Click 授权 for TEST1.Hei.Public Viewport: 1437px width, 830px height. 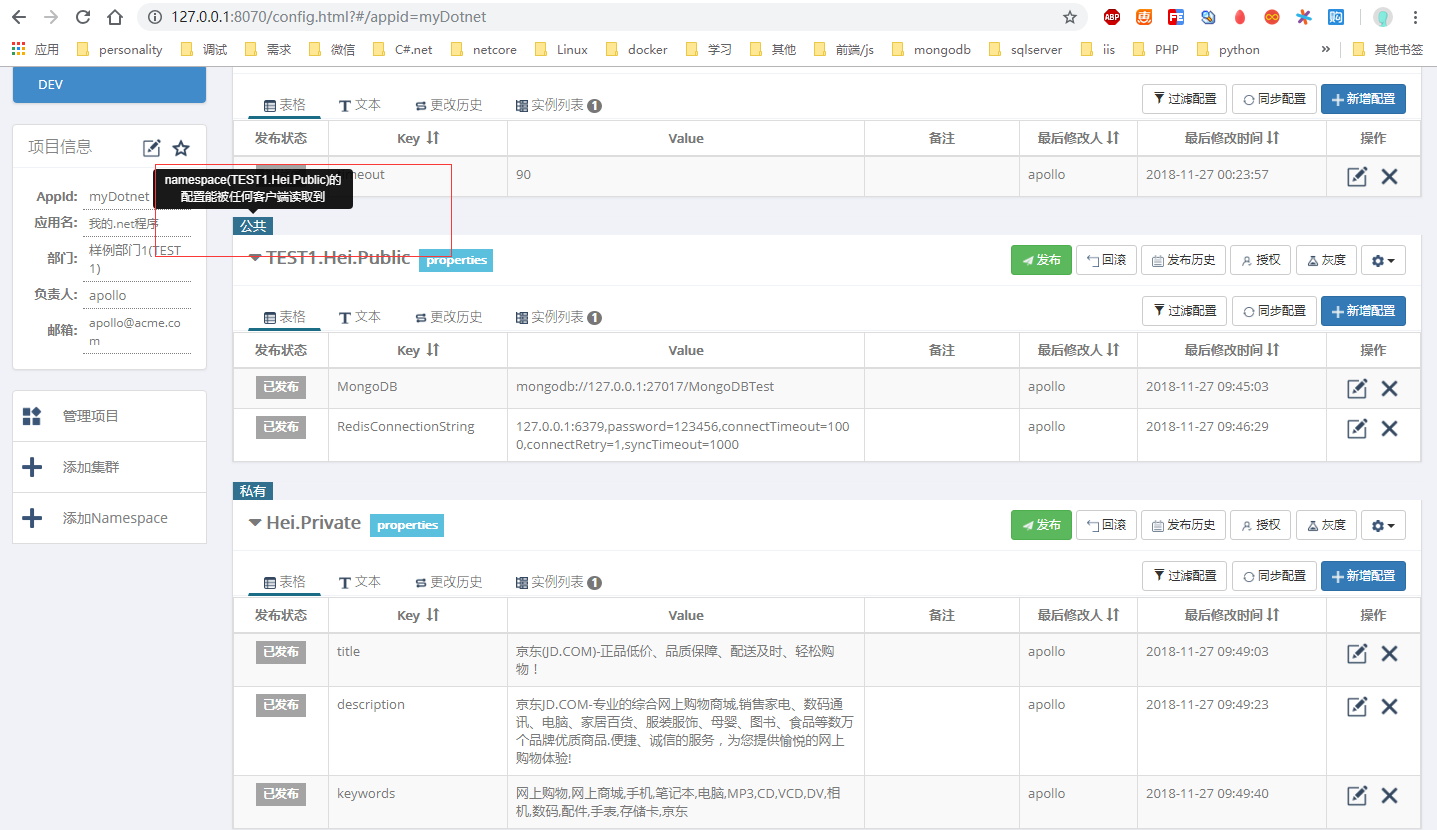1260,260
